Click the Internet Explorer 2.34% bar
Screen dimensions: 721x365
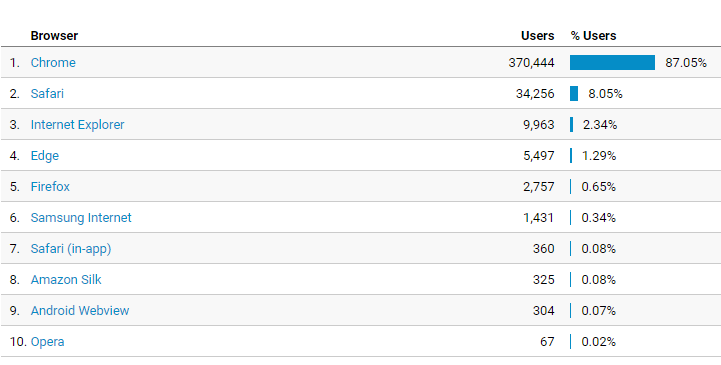tap(572, 125)
